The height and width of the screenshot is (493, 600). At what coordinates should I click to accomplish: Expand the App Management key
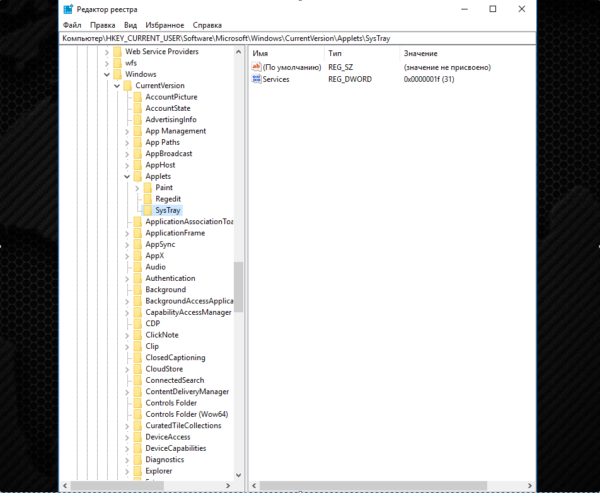127,131
